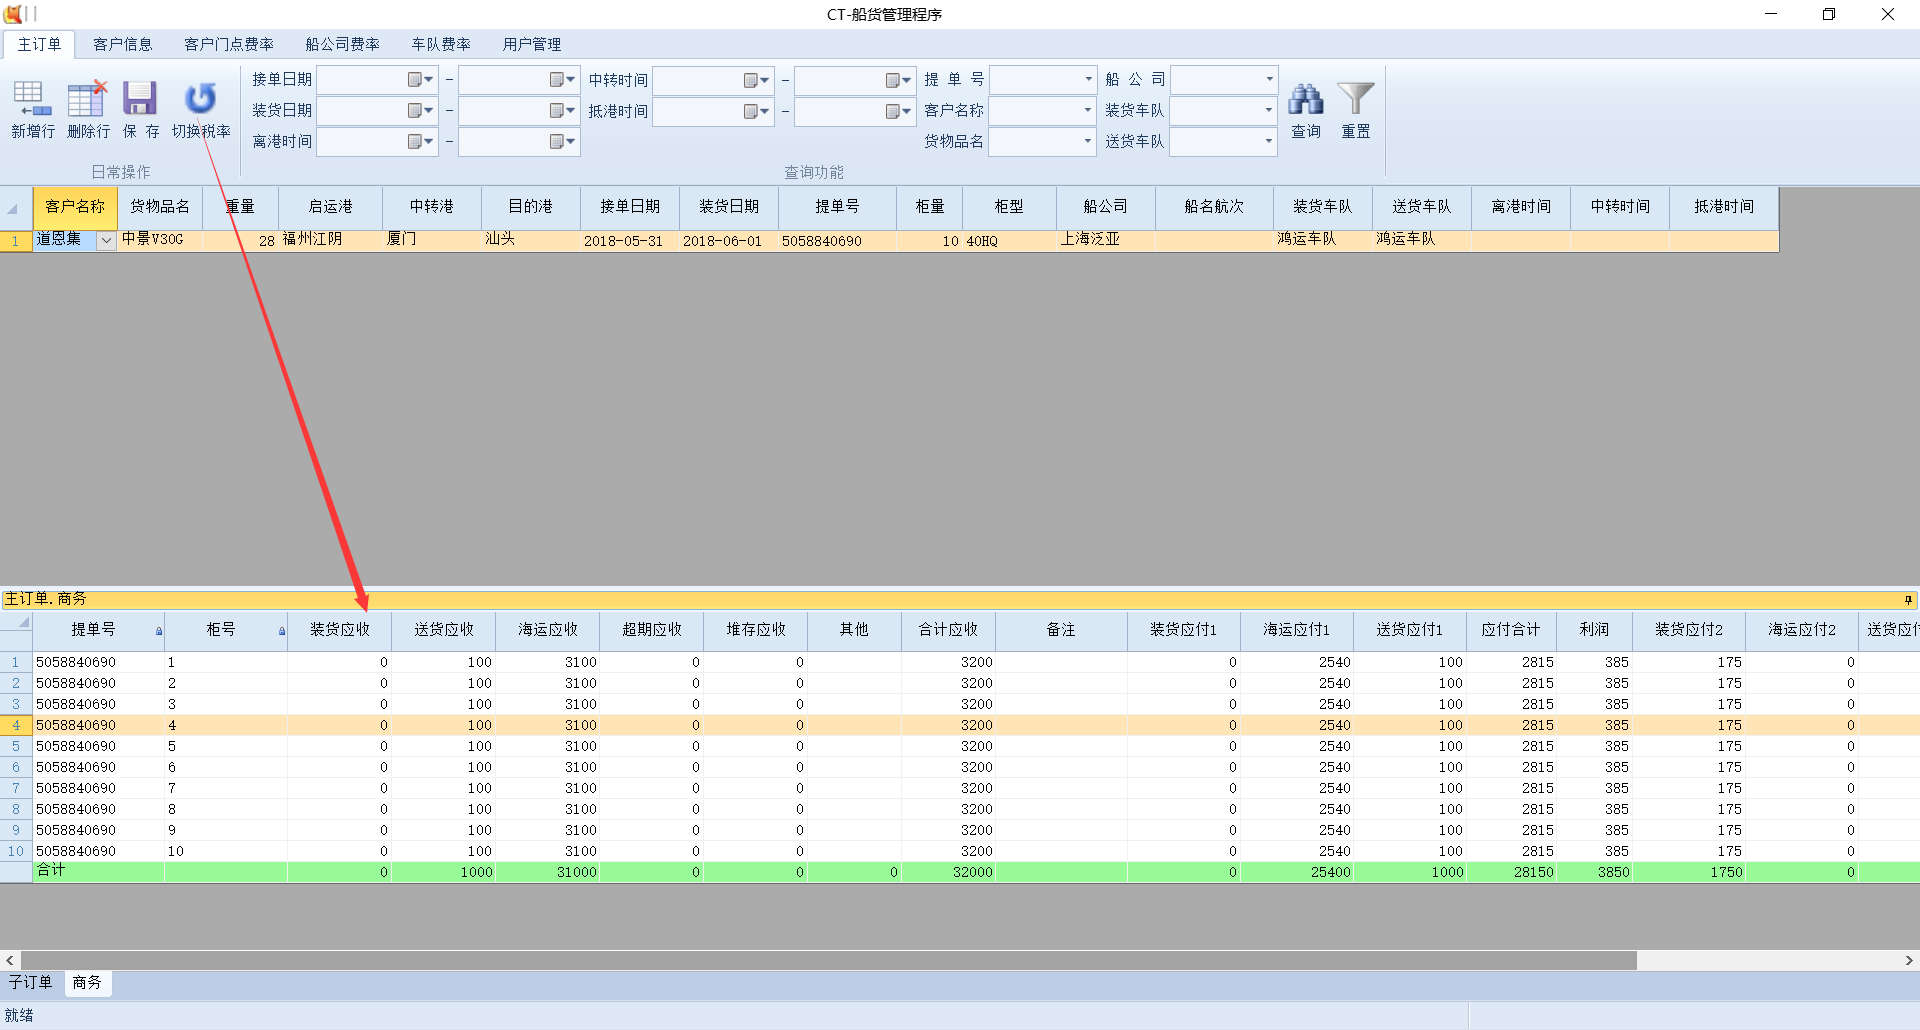Click the 中景V30G goods cell

click(160, 241)
